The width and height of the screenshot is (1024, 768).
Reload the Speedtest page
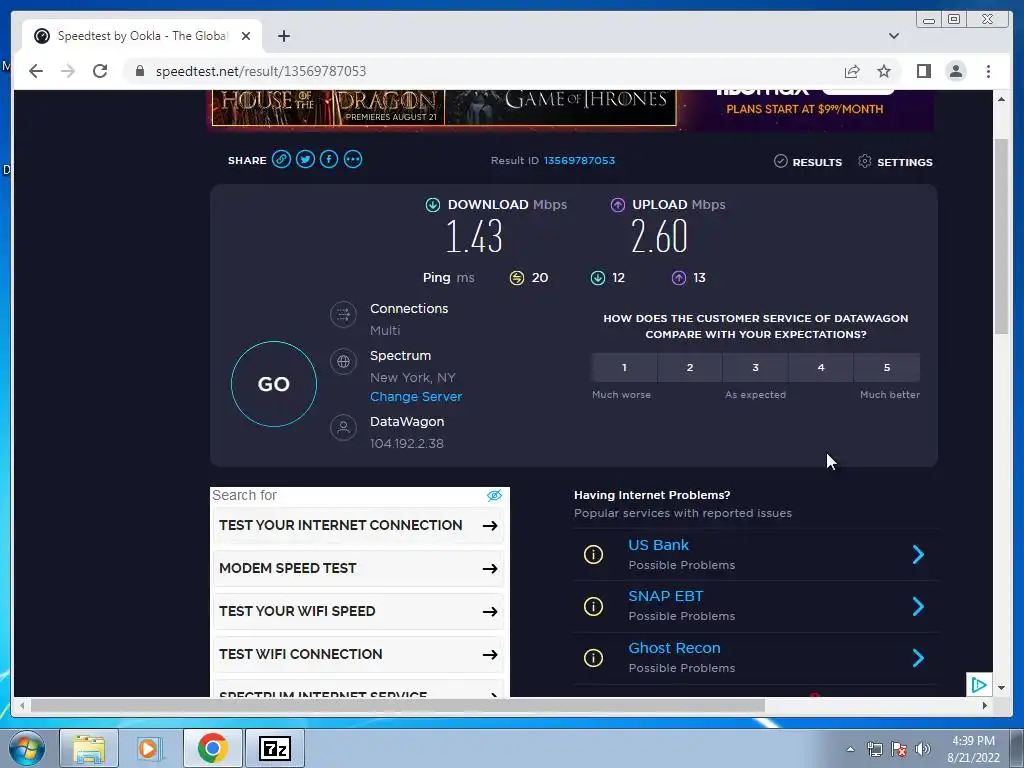(x=100, y=71)
